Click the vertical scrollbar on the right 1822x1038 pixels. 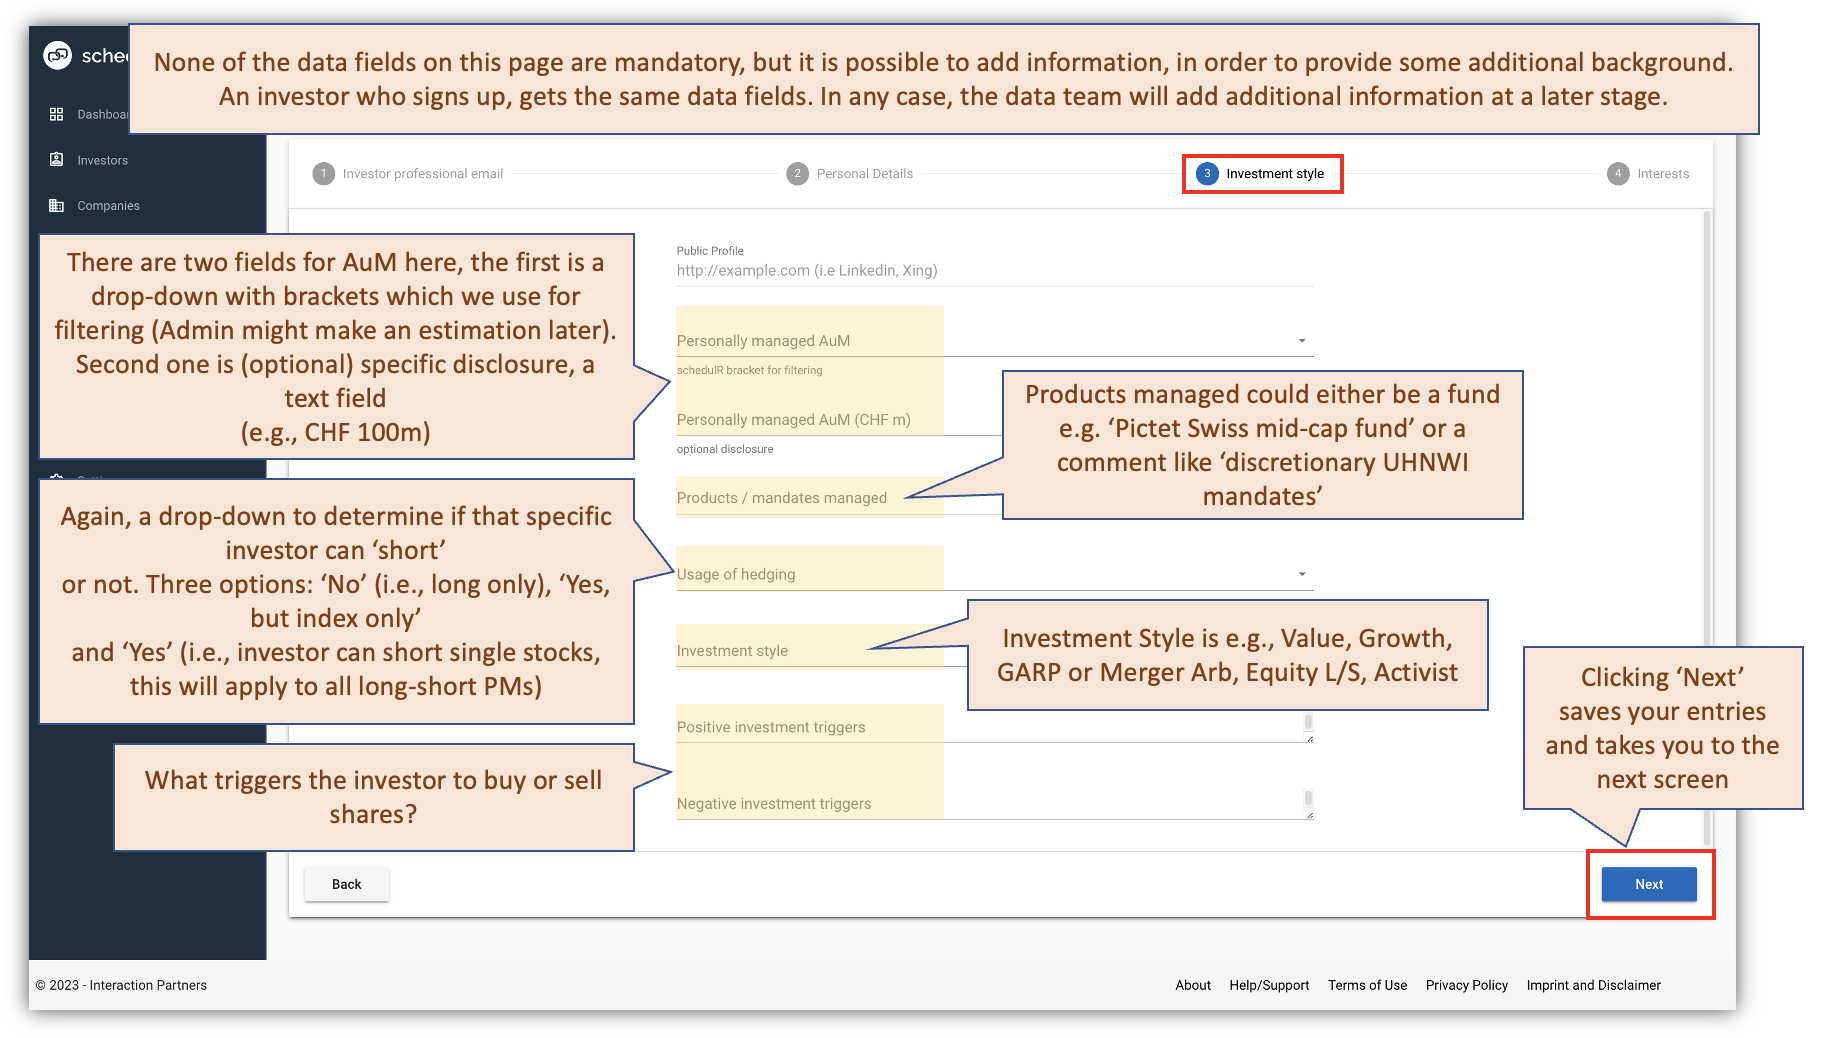pos(1707,400)
